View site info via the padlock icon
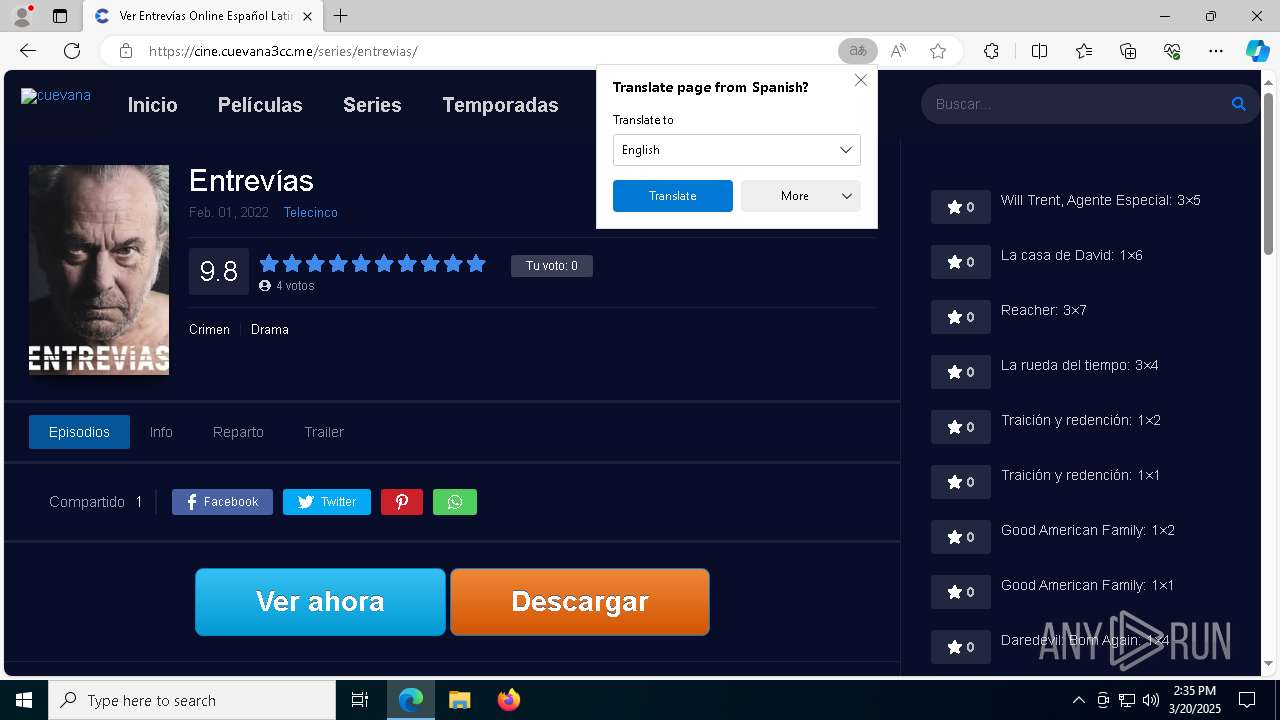 [x=126, y=51]
